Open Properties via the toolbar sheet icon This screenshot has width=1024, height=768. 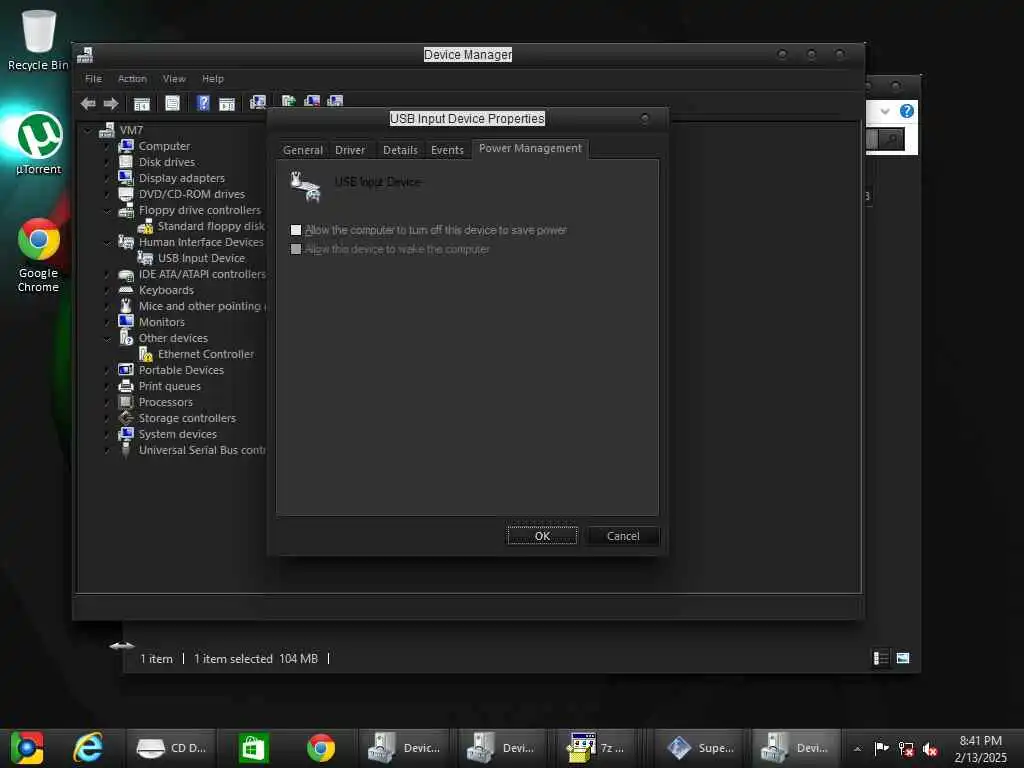click(172, 103)
